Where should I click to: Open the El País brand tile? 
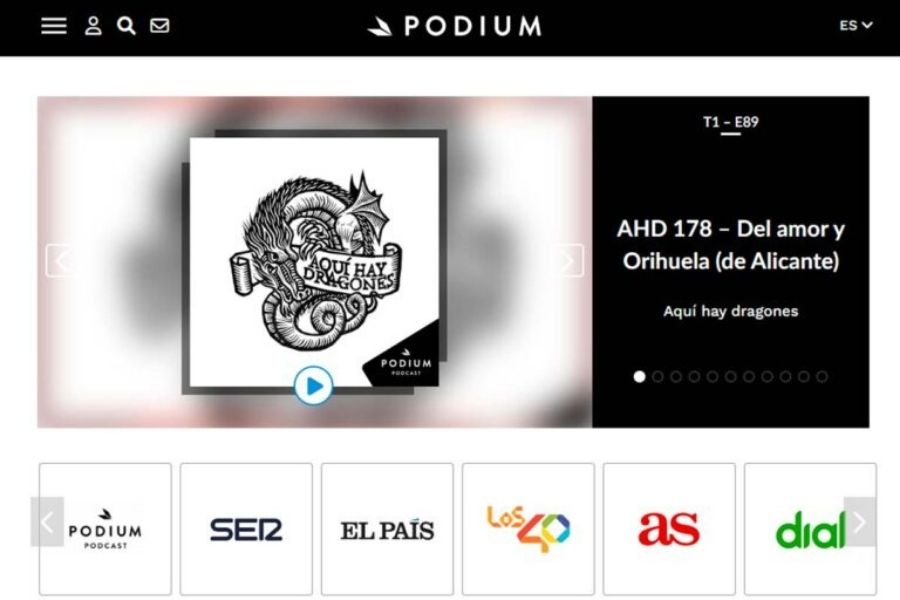pos(387,529)
